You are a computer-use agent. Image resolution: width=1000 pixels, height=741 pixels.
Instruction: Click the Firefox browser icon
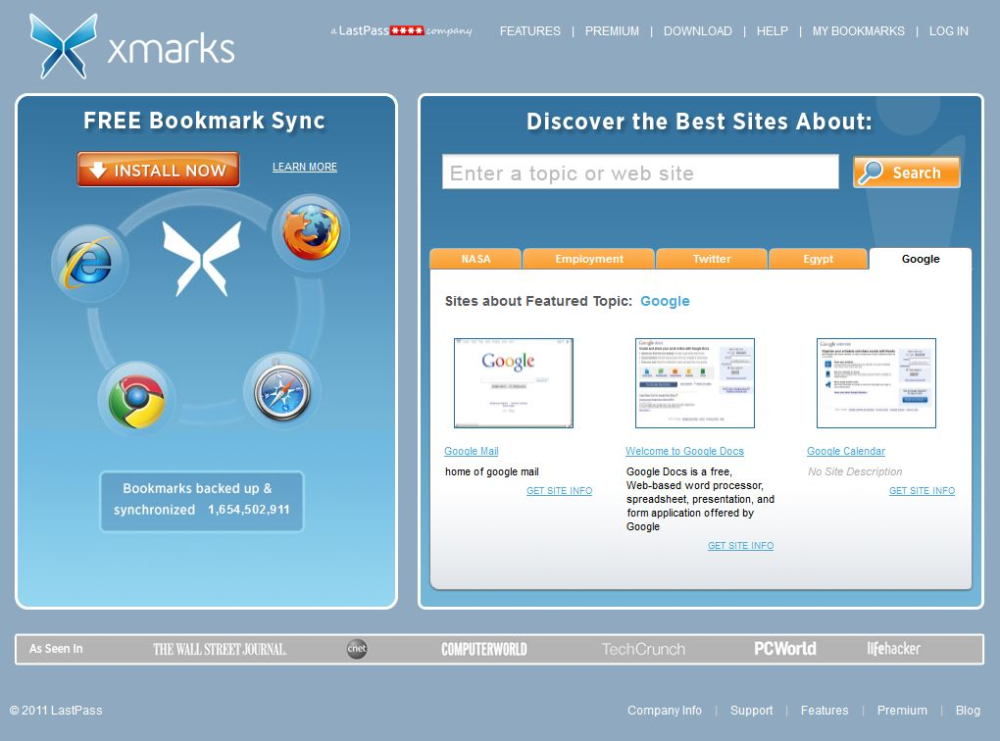tap(311, 232)
